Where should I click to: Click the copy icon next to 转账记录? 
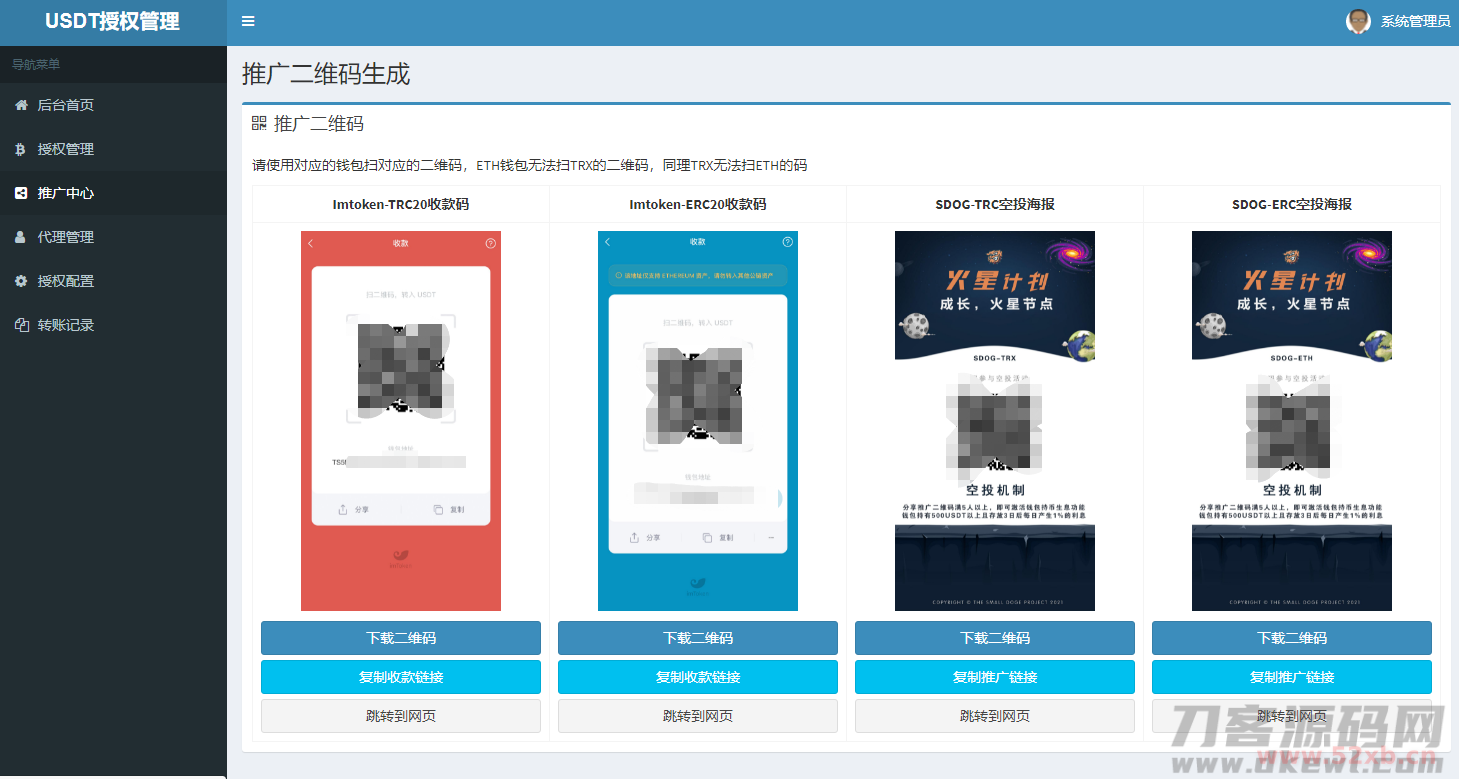(21, 325)
